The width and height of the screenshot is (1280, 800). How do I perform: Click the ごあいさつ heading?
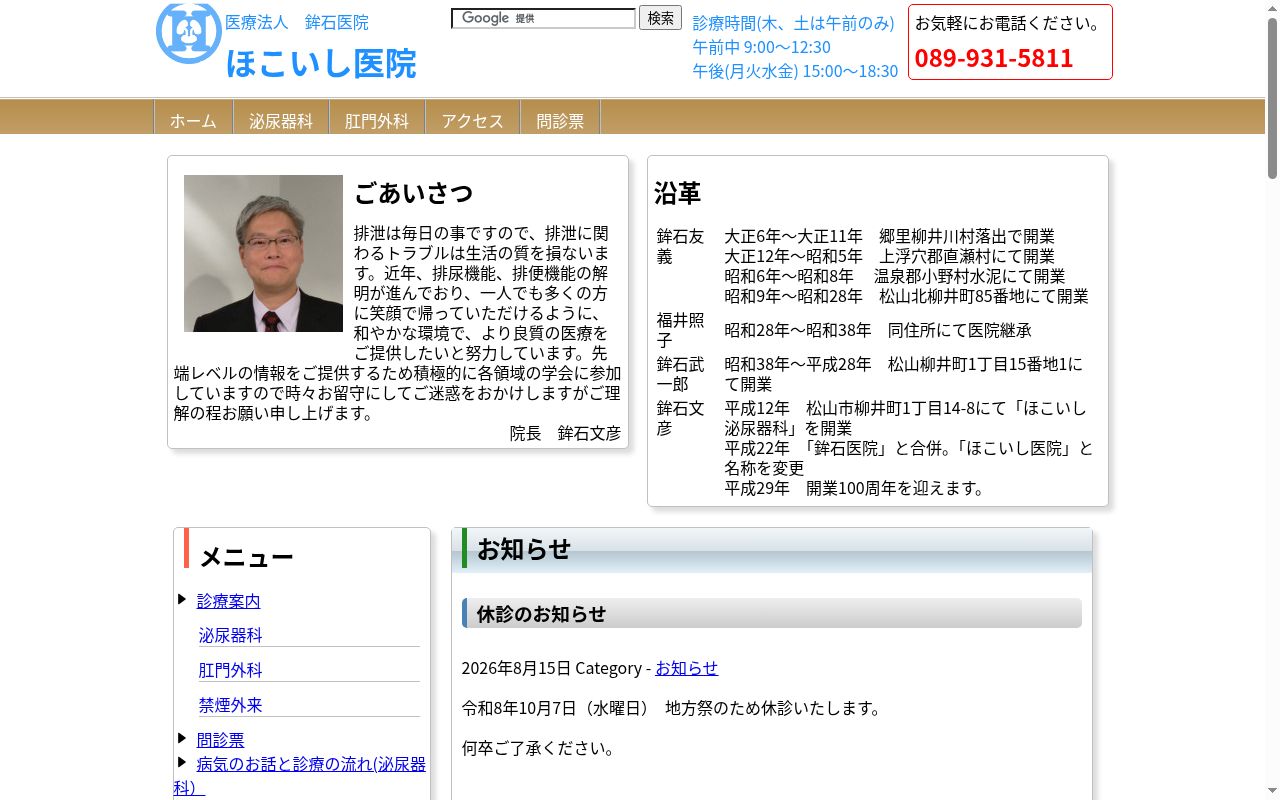413,192
